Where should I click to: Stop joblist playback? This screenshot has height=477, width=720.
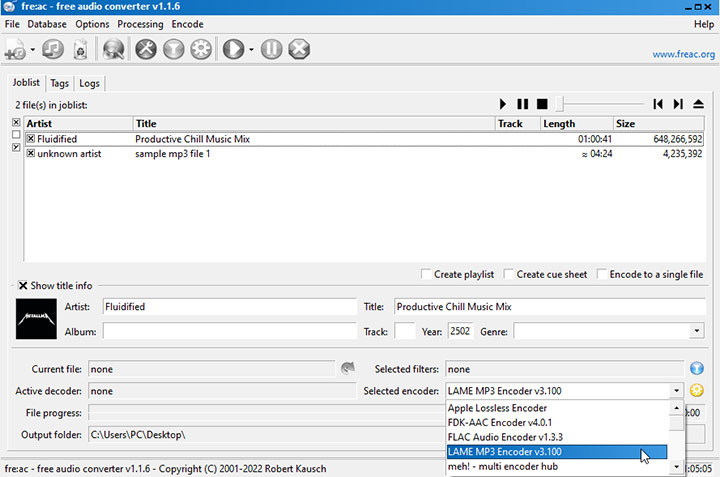pos(542,104)
